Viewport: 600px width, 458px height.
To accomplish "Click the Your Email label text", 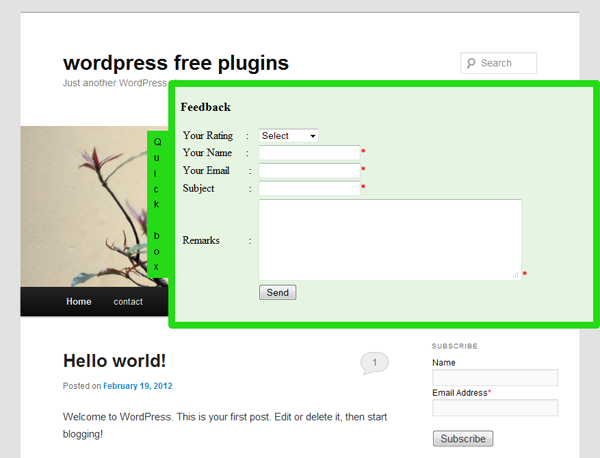I will coord(206,170).
